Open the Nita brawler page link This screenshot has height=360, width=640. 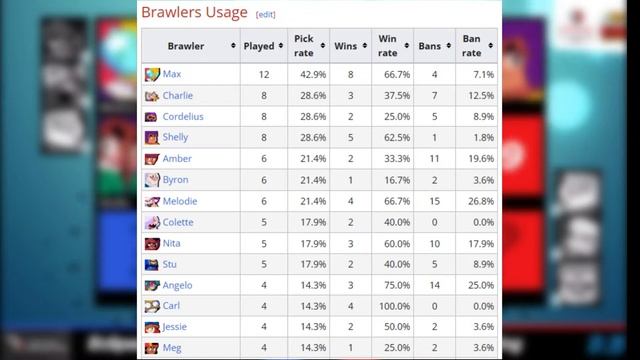pyautogui.click(x=171, y=243)
